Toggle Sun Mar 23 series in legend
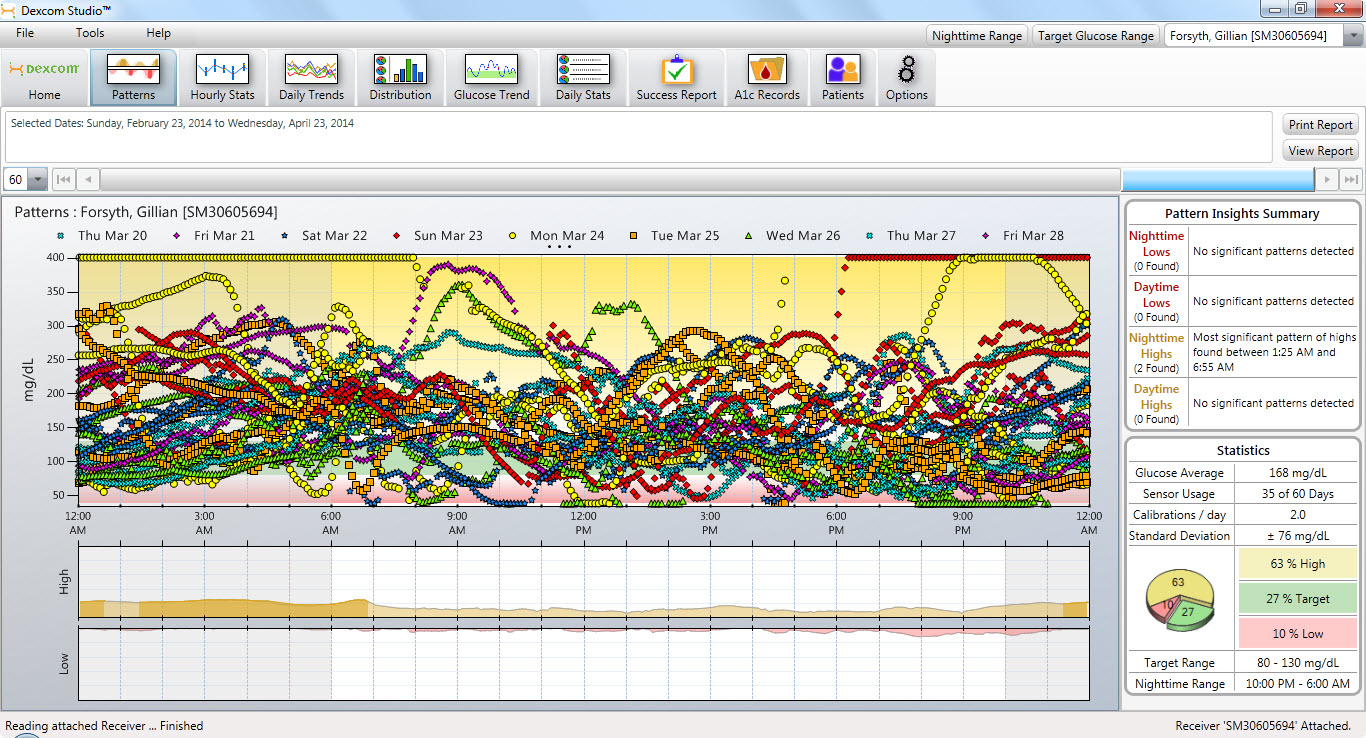1366x738 pixels. (438, 236)
